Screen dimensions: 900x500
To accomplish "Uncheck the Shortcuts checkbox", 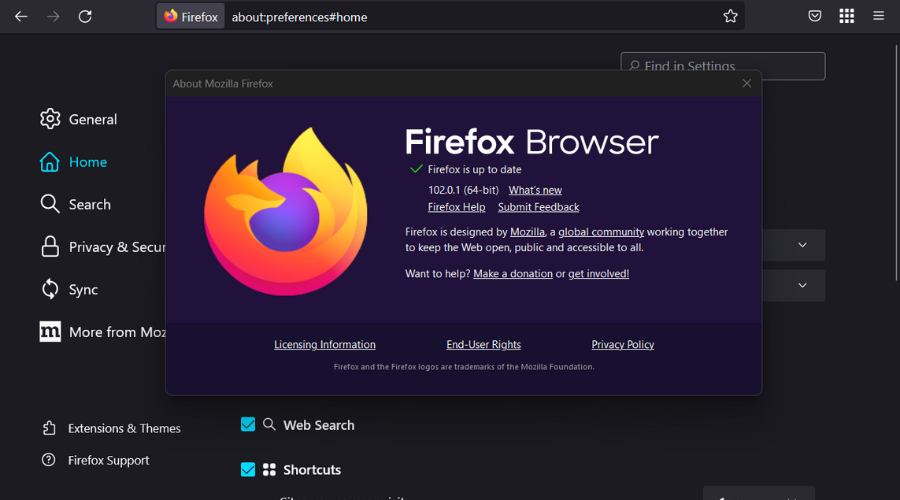I will (x=248, y=469).
